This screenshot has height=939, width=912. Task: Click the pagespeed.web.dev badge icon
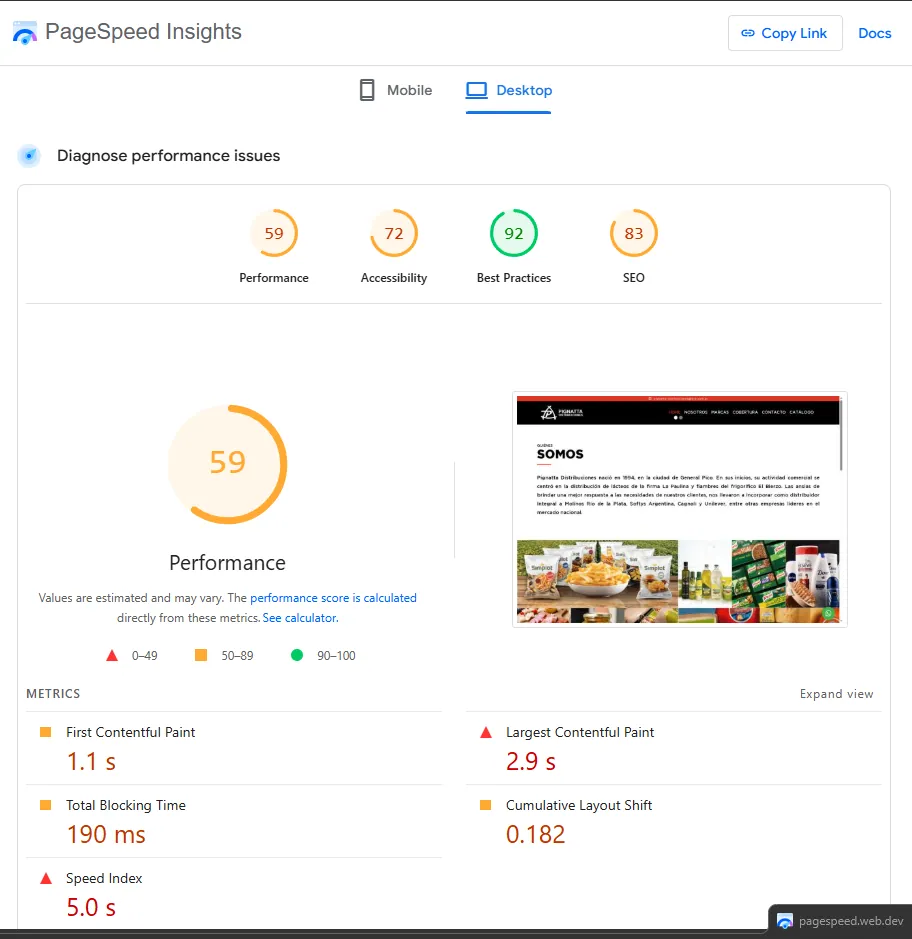(x=784, y=920)
